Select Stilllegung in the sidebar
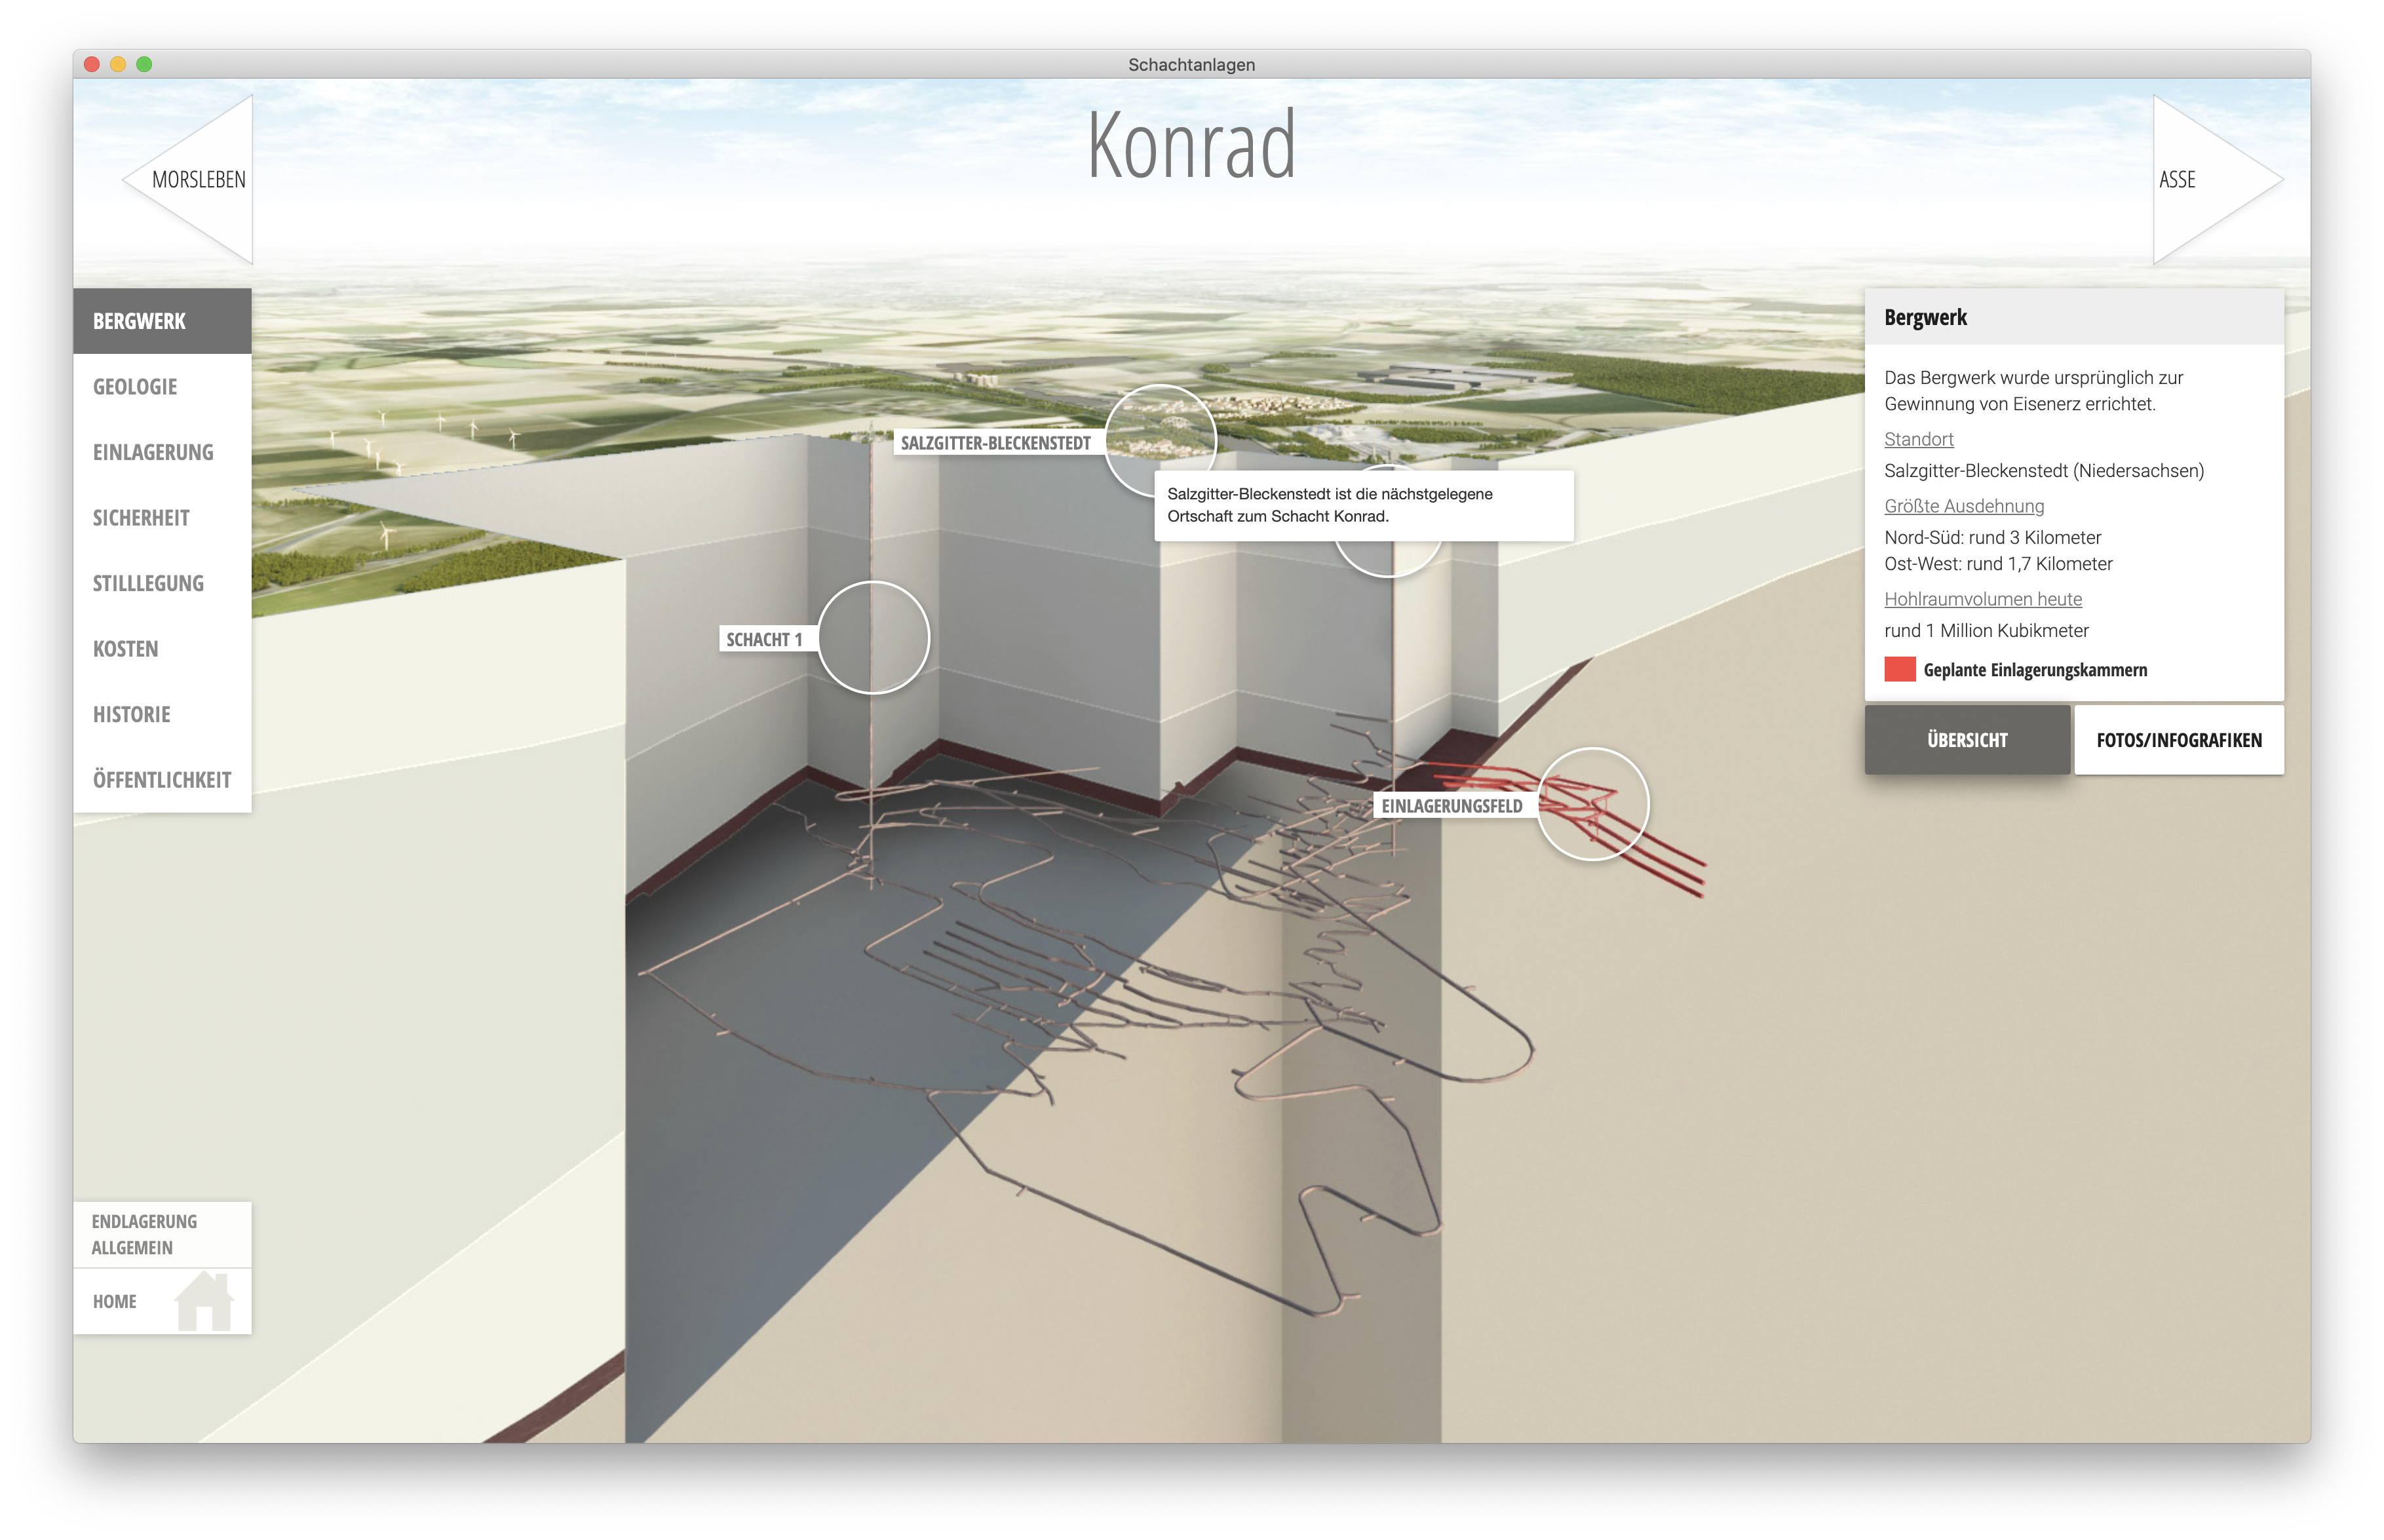The height and width of the screenshot is (1540, 2384). (x=148, y=583)
